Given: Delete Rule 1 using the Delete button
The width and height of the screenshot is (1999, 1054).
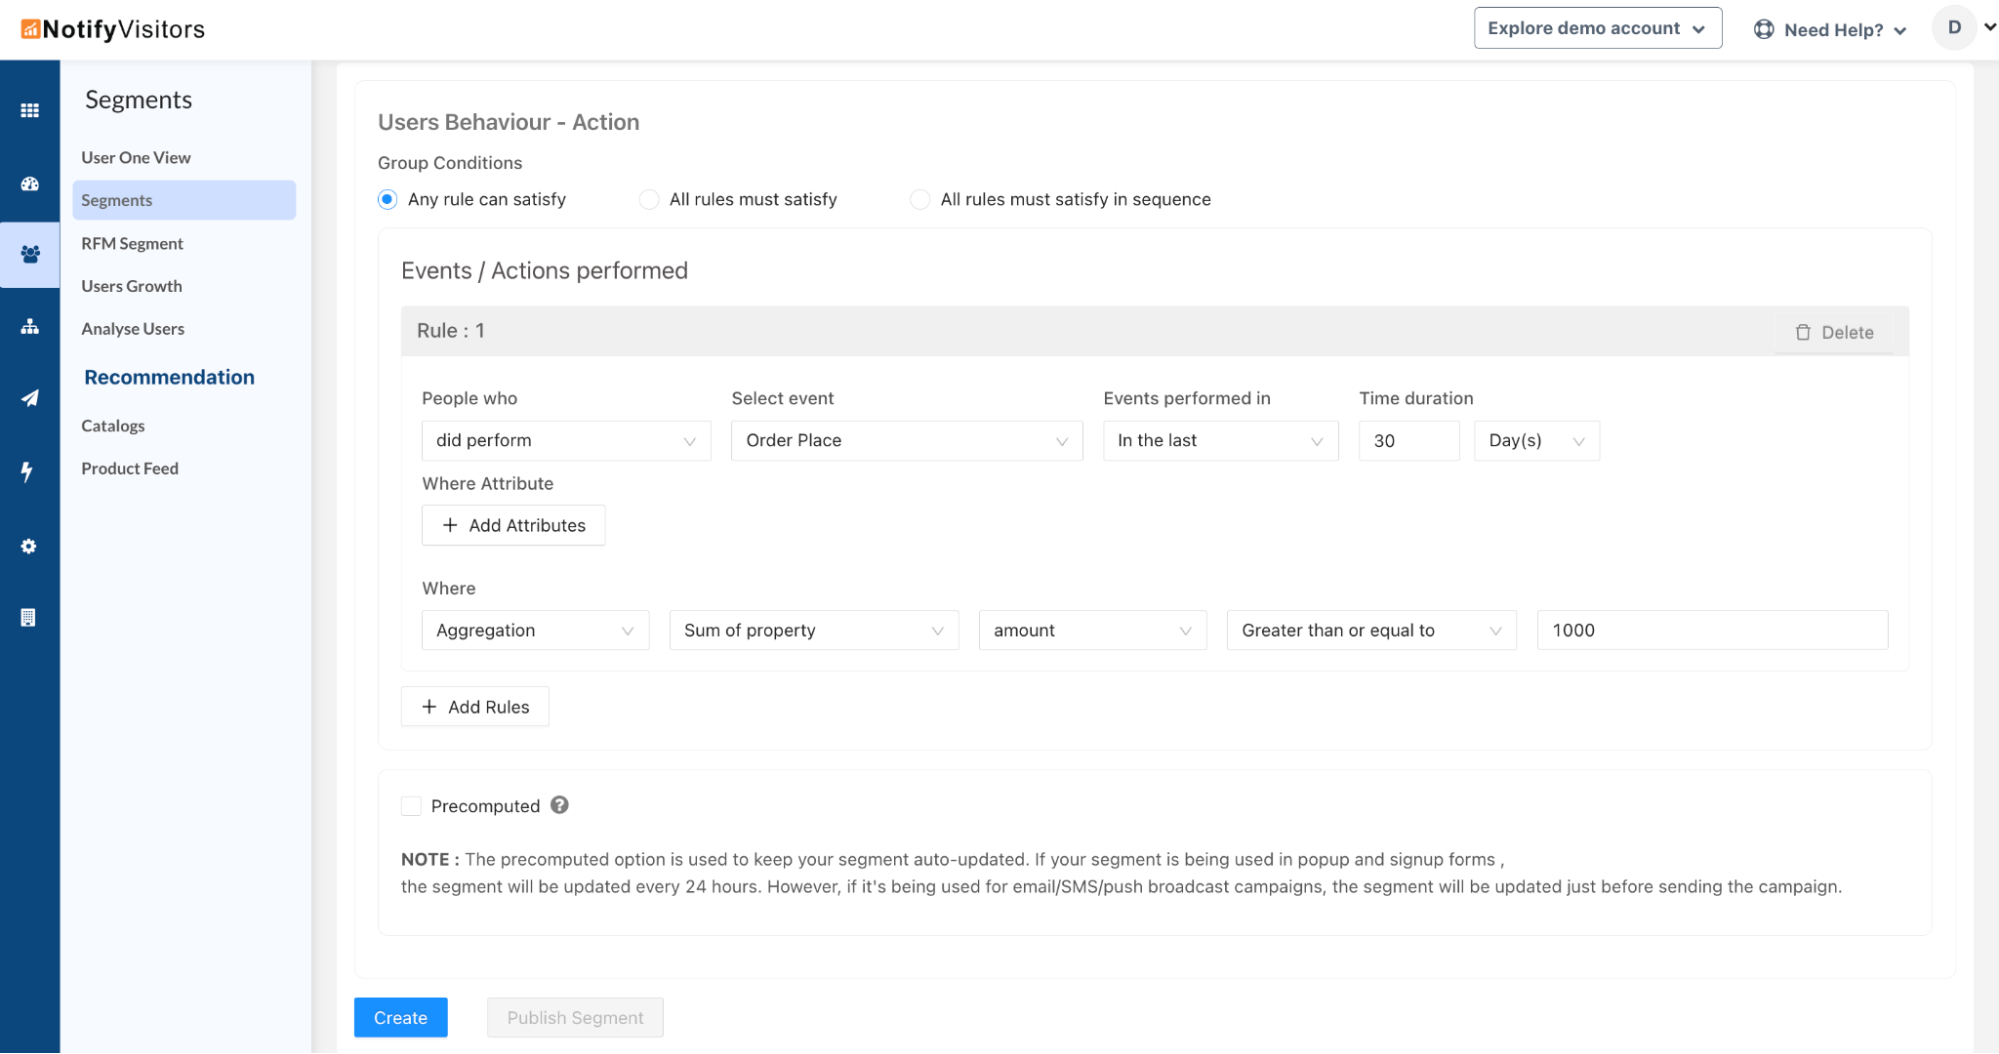Looking at the screenshot, I should pyautogui.click(x=1833, y=332).
